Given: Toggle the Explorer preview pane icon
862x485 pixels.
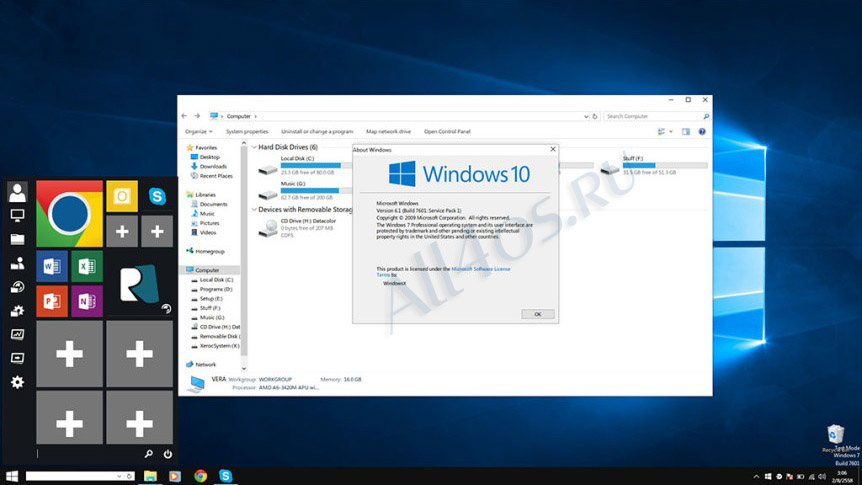Looking at the screenshot, I should click(x=686, y=132).
